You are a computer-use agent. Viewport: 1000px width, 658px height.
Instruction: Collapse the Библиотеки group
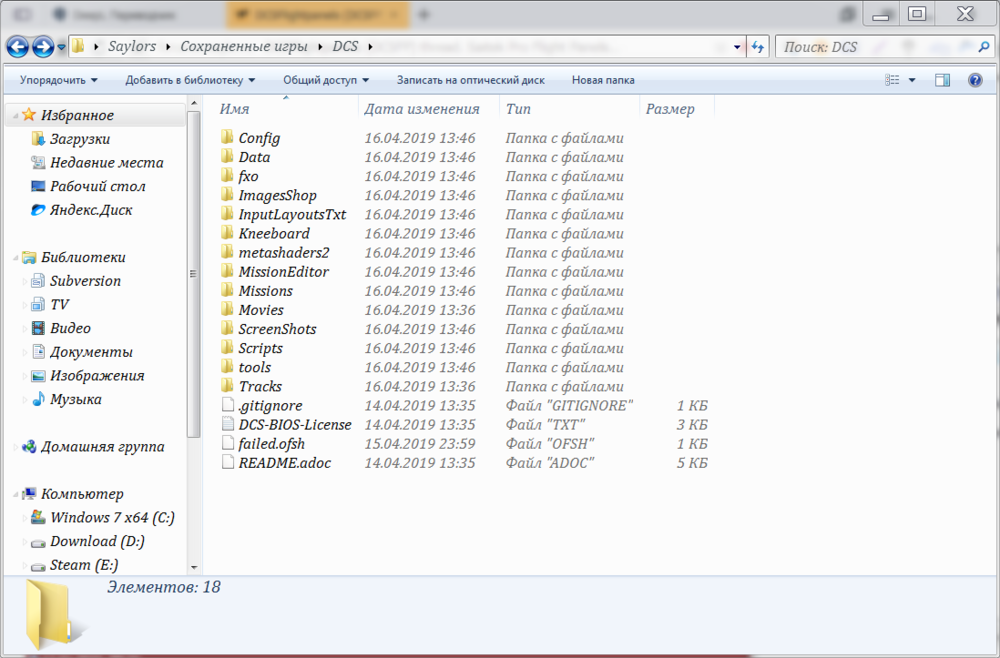point(15,258)
